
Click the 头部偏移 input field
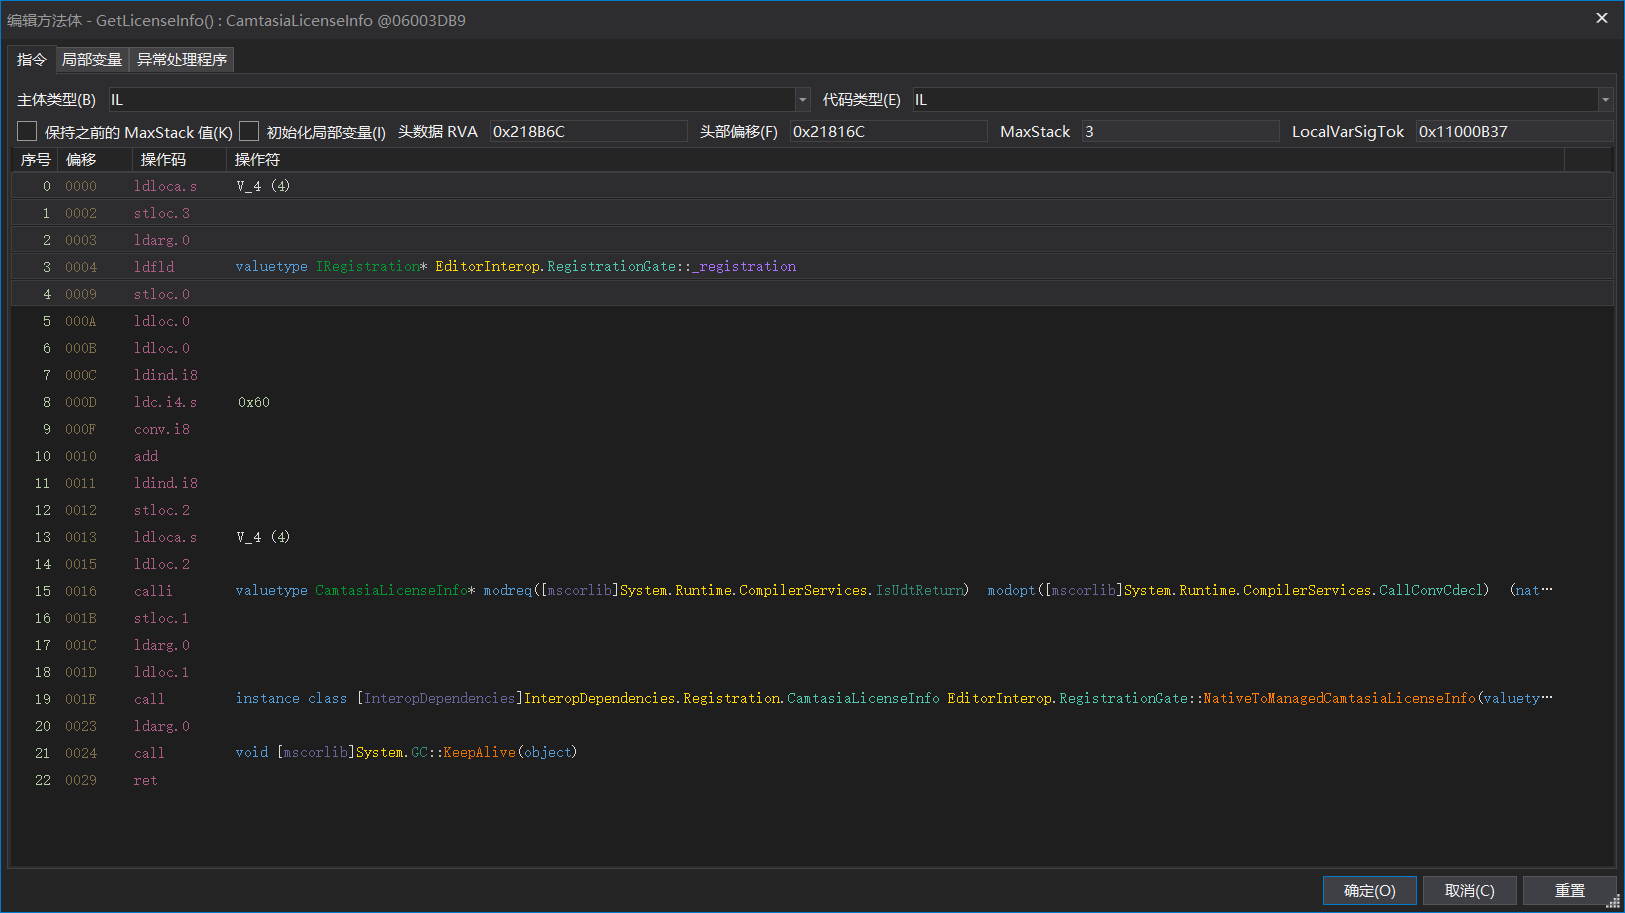tap(888, 131)
